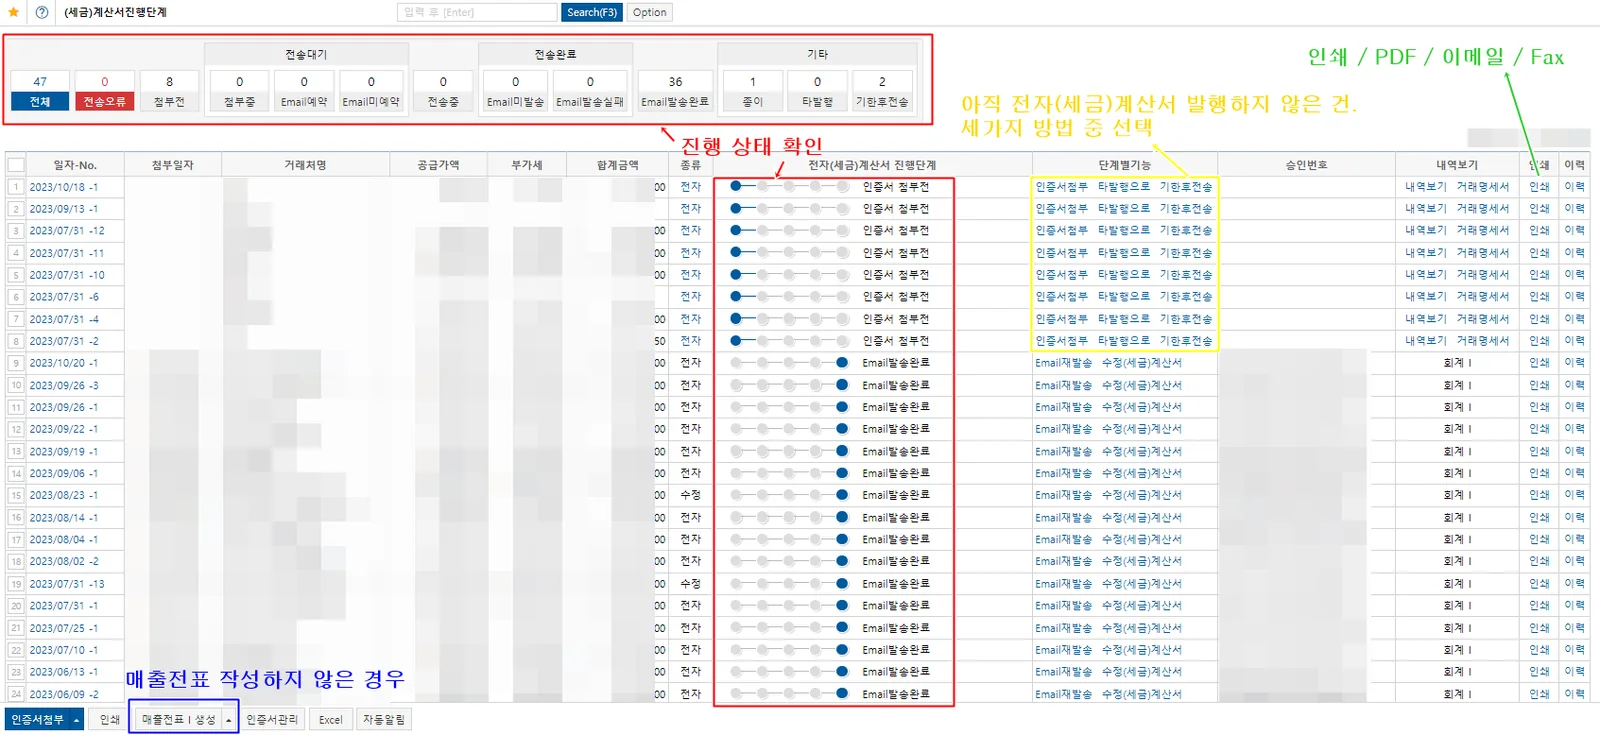This screenshot has height=735, width=1600.
Task: Click the 매출전표 I 생성 button
Action: tap(178, 720)
